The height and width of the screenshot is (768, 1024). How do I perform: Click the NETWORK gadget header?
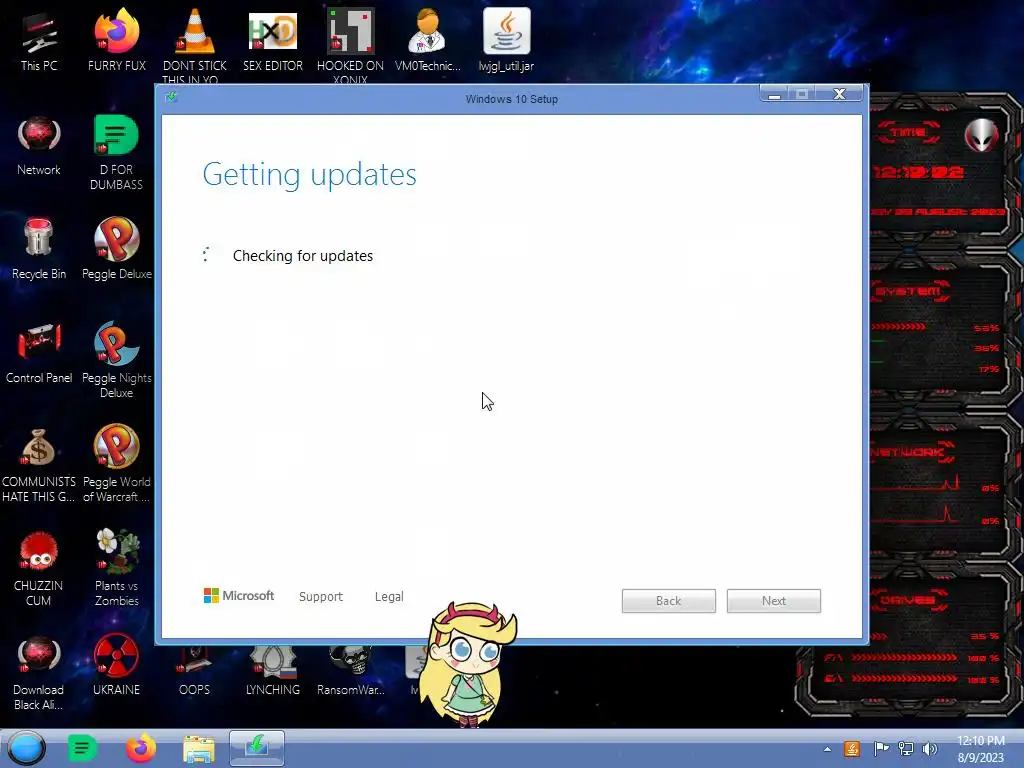pyautogui.click(x=912, y=452)
